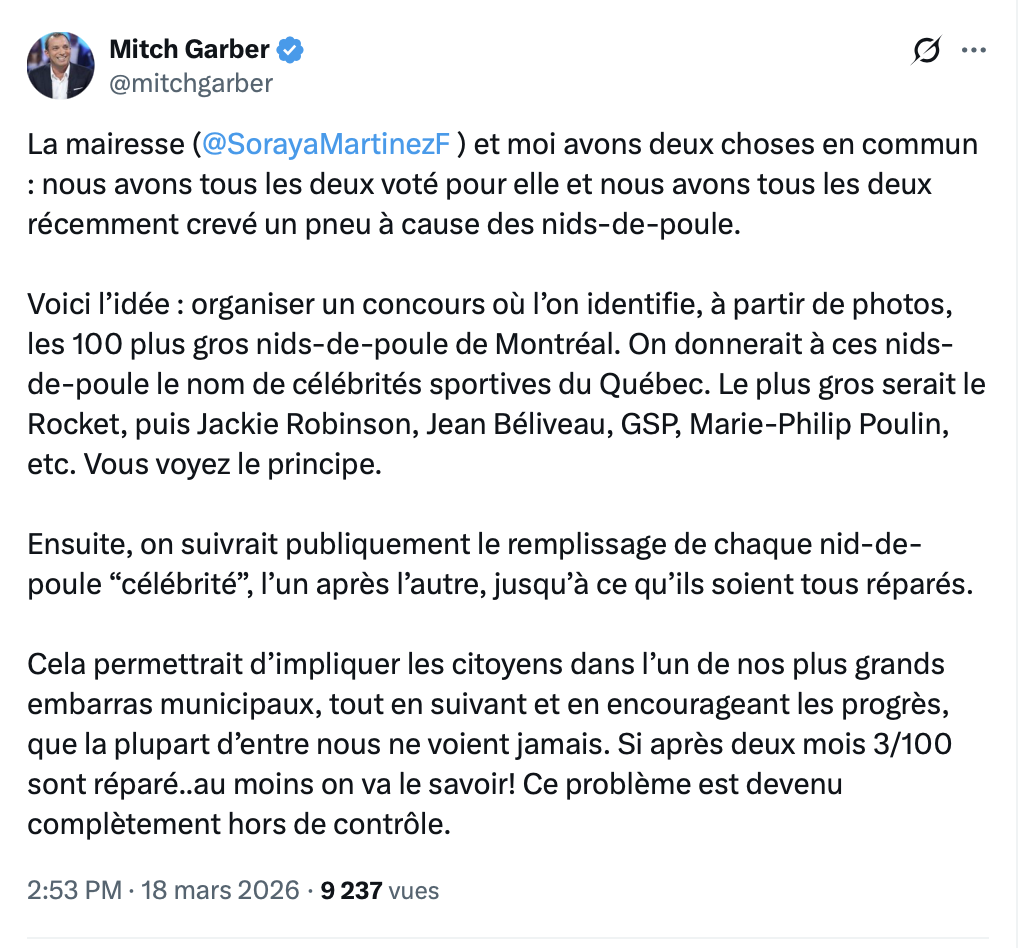The image size is (1018, 948).
Task: Open Mitch Garber's profile picture
Action: 60,66
